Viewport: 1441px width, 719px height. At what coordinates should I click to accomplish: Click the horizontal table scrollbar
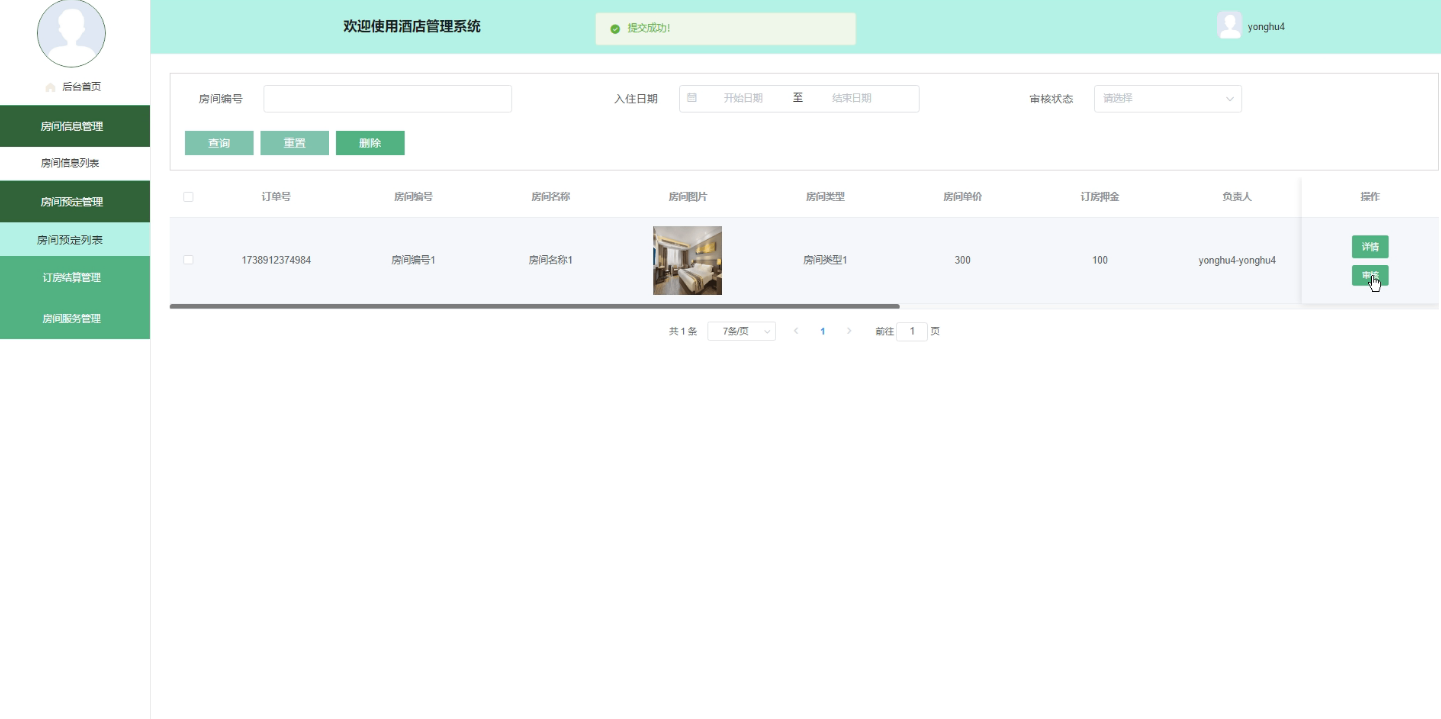pos(534,306)
